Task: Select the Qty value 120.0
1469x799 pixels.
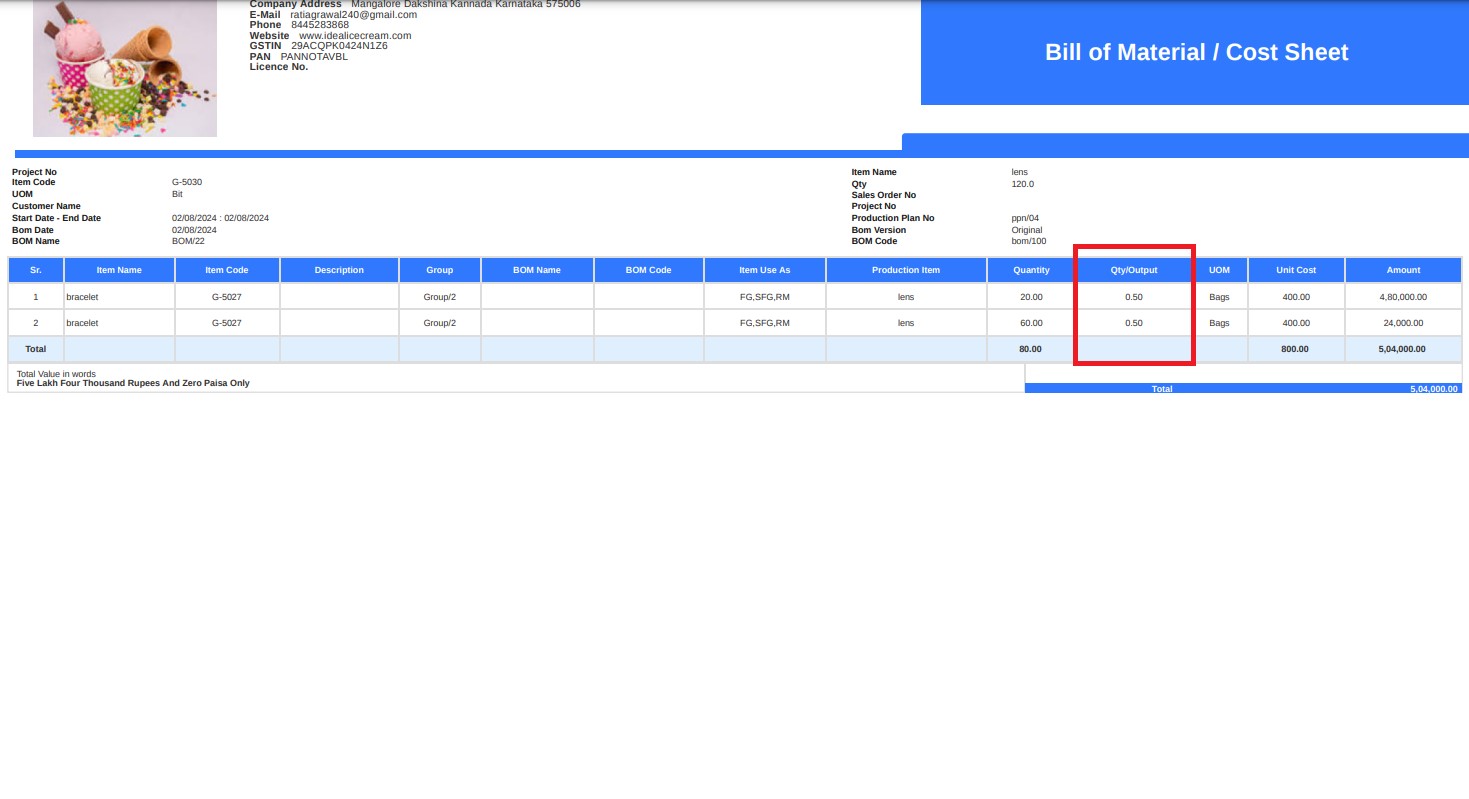Action: point(1023,184)
